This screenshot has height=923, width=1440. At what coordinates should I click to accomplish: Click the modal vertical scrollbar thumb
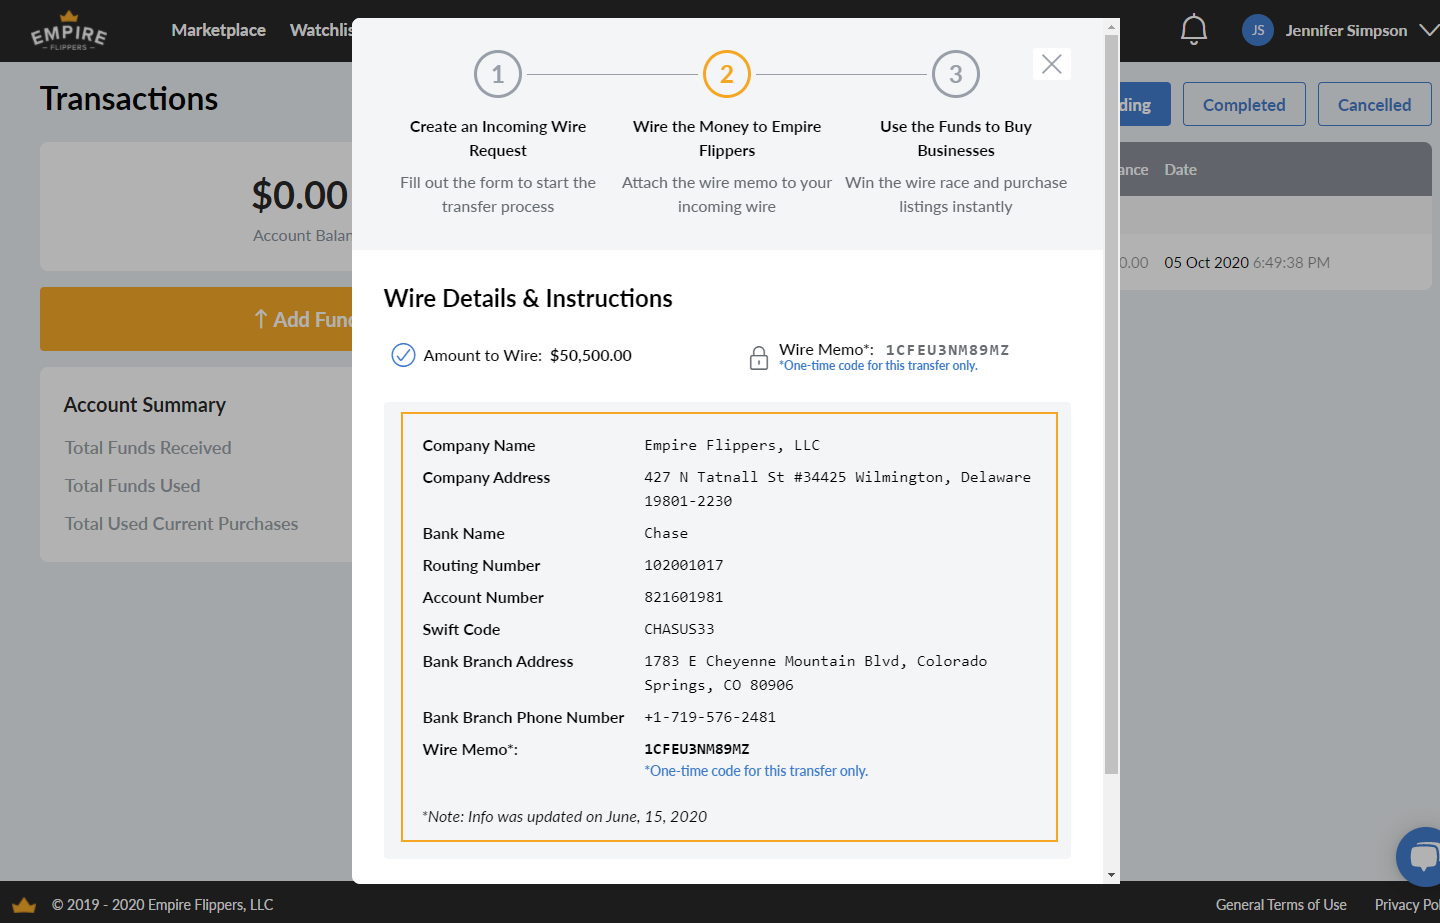(x=1111, y=404)
